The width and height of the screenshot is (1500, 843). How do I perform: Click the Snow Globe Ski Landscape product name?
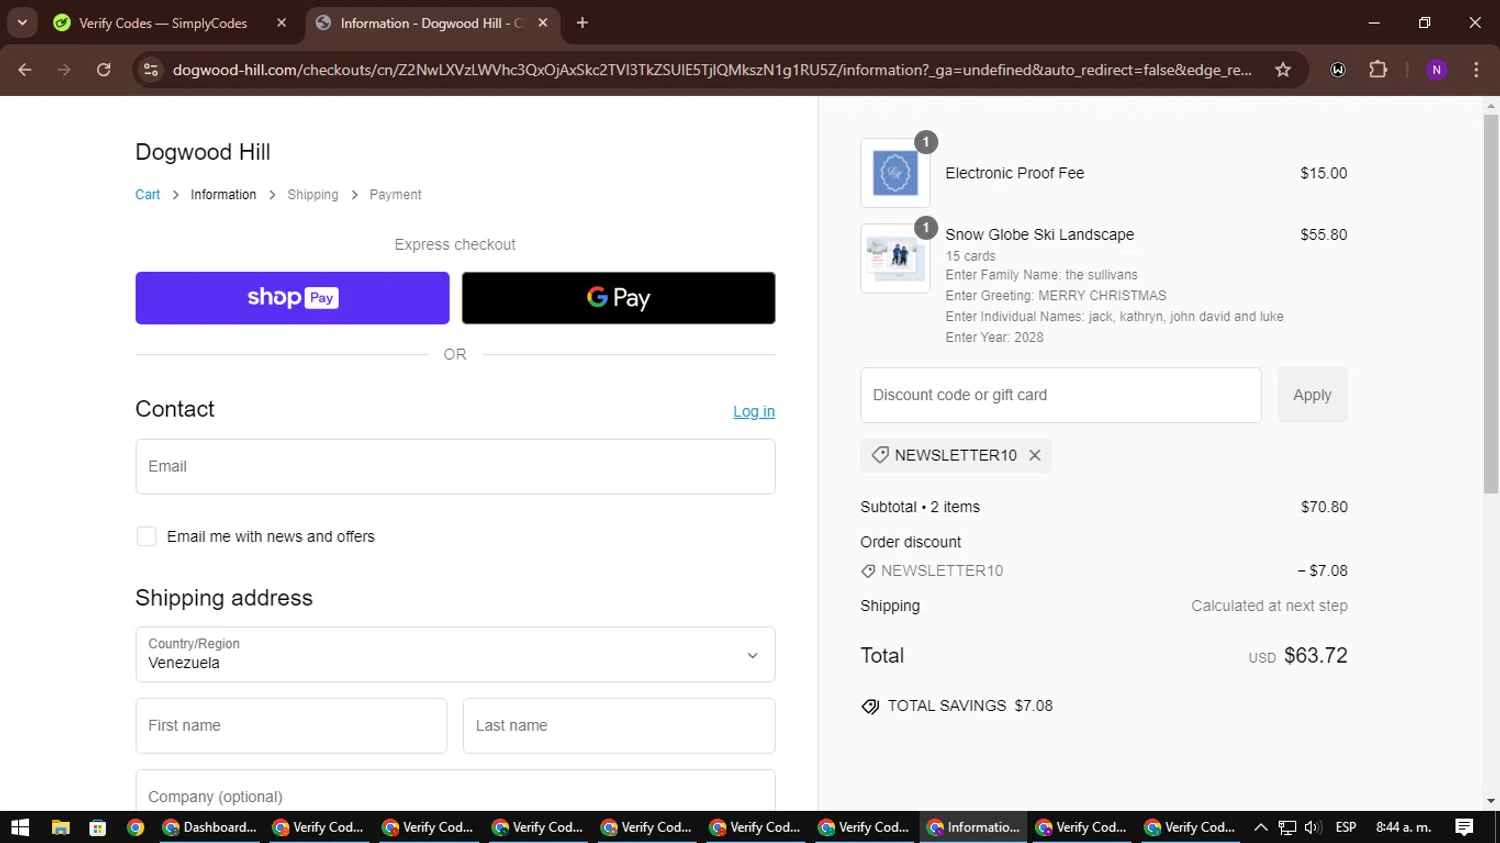coord(1039,235)
